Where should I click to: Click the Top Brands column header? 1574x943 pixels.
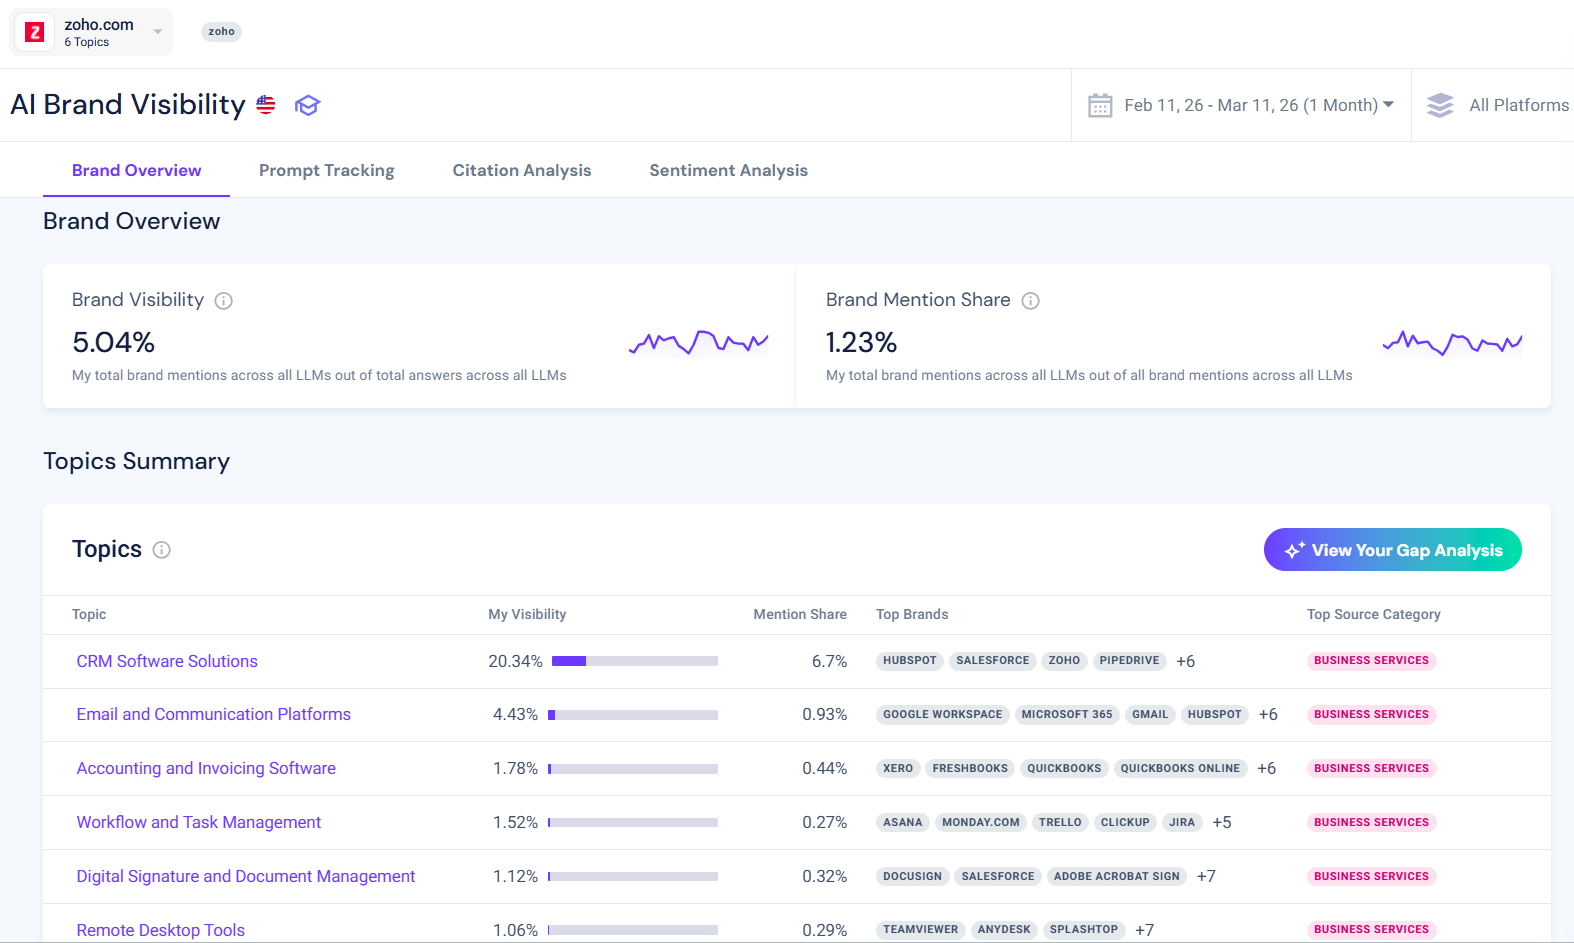pyautogui.click(x=912, y=614)
